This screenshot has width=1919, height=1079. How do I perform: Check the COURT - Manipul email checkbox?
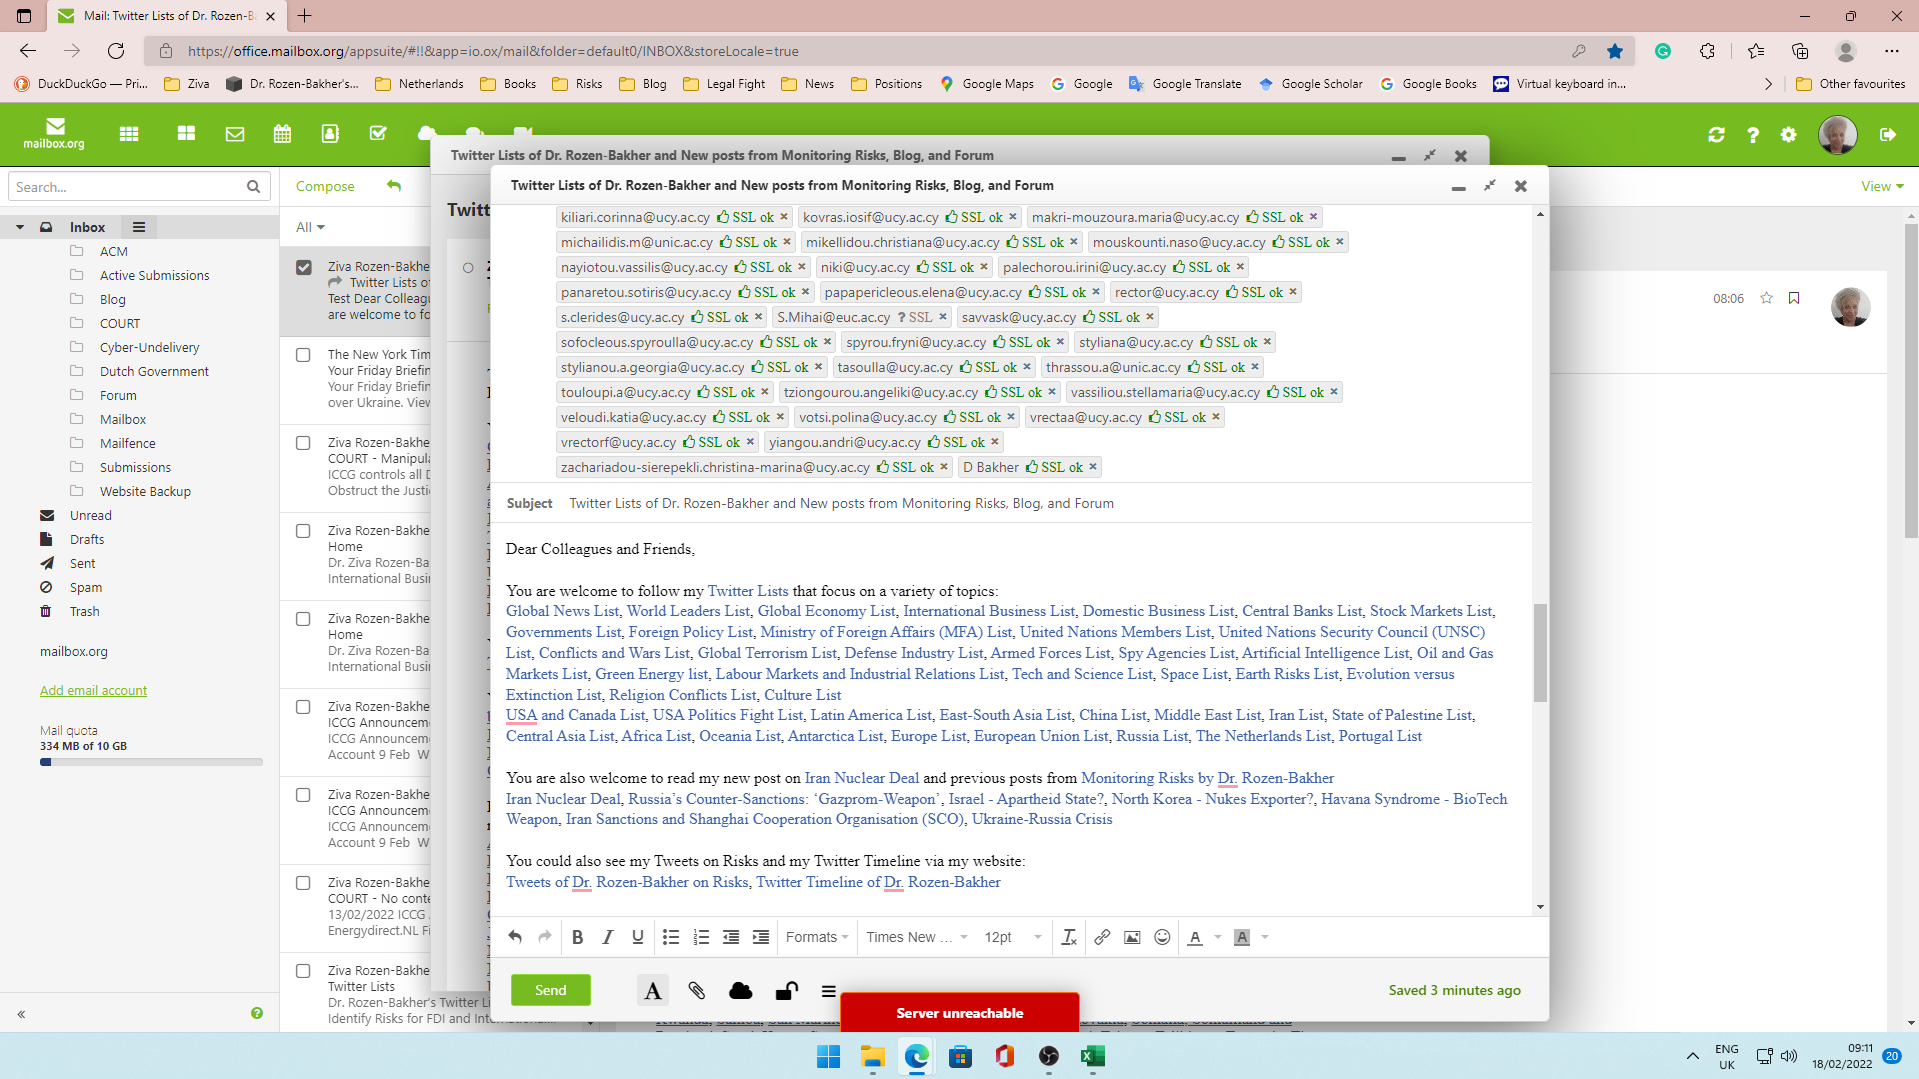tap(303, 443)
